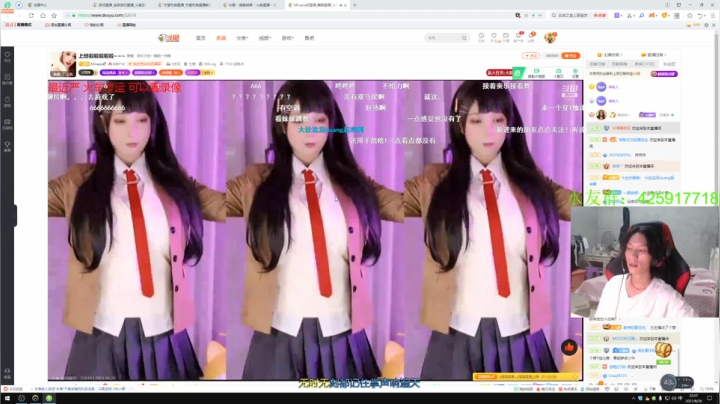
Task: Click the heart icon in left sidebar
Action: tap(7, 56)
